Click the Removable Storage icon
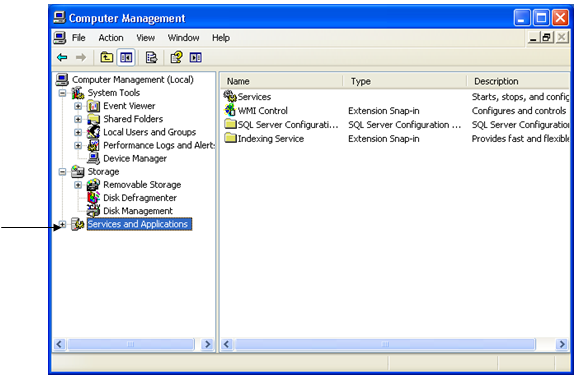This screenshot has width=576, height=377. (x=93, y=185)
